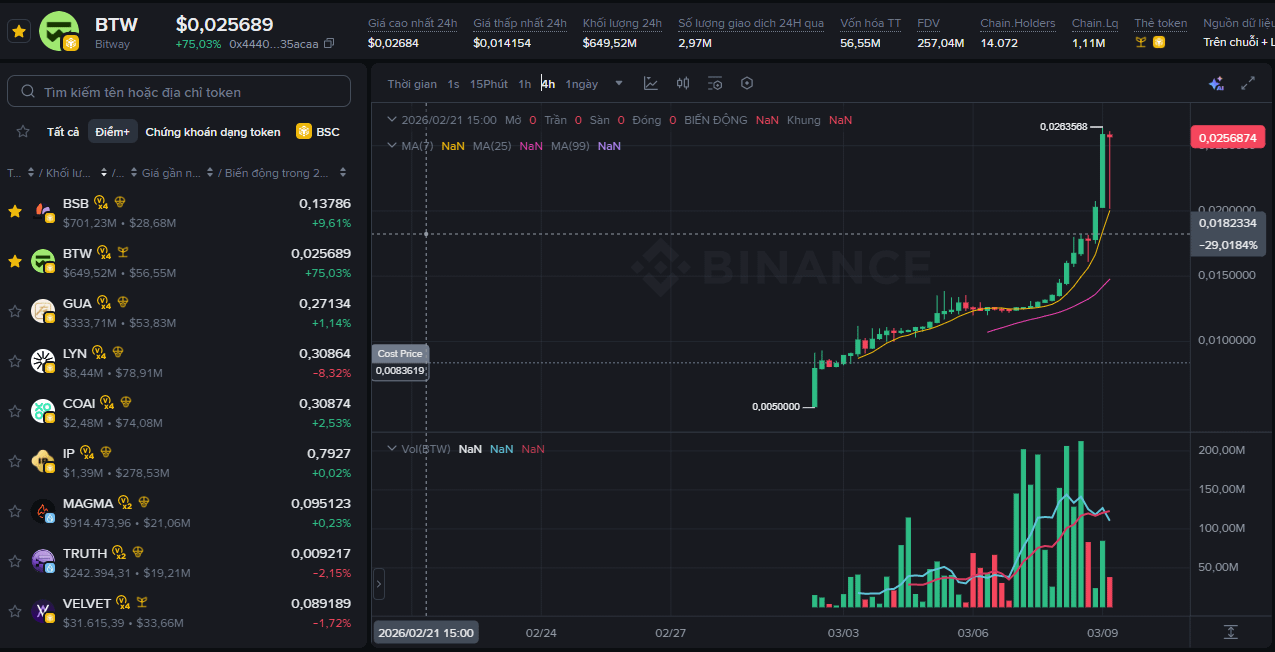The width and height of the screenshot is (1275, 652).
Task: Click the TRUTH token logo icon
Action: click(43, 561)
